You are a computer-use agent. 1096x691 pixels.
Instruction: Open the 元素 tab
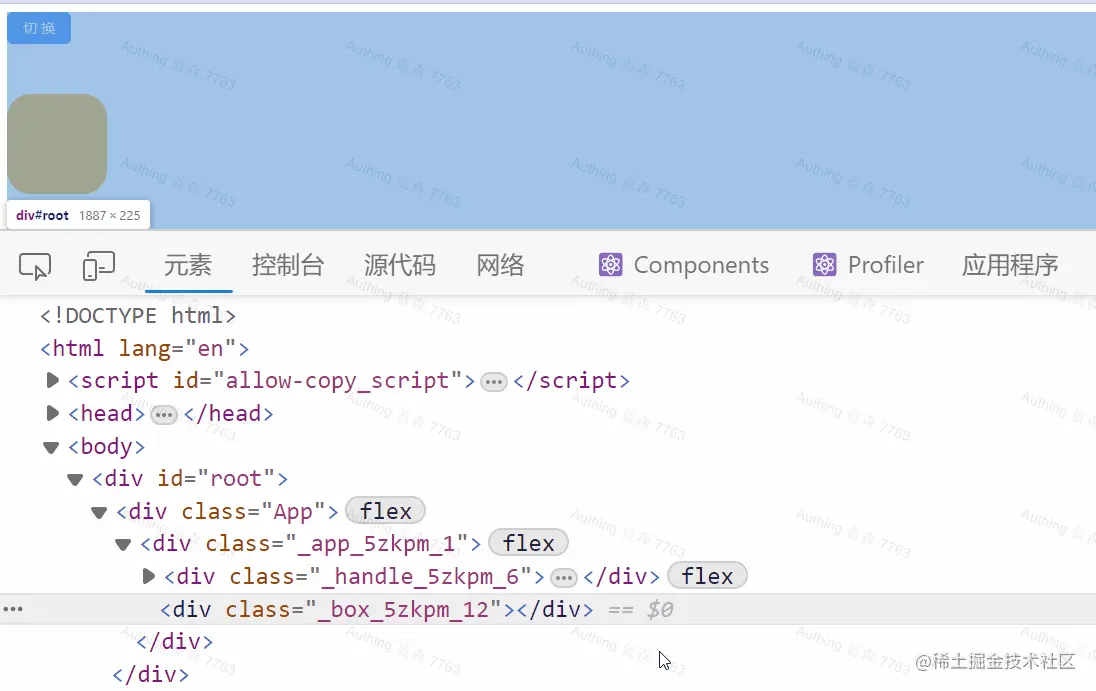point(188,266)
